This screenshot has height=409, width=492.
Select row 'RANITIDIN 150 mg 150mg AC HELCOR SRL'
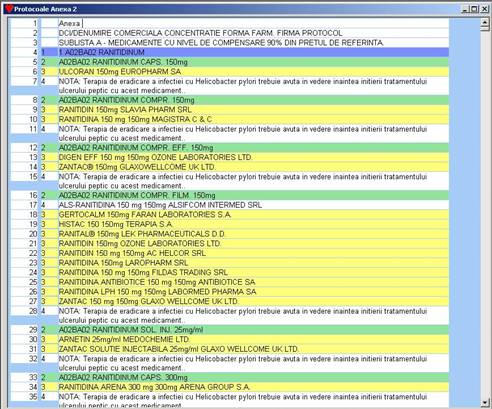click(x=253, y=253)
